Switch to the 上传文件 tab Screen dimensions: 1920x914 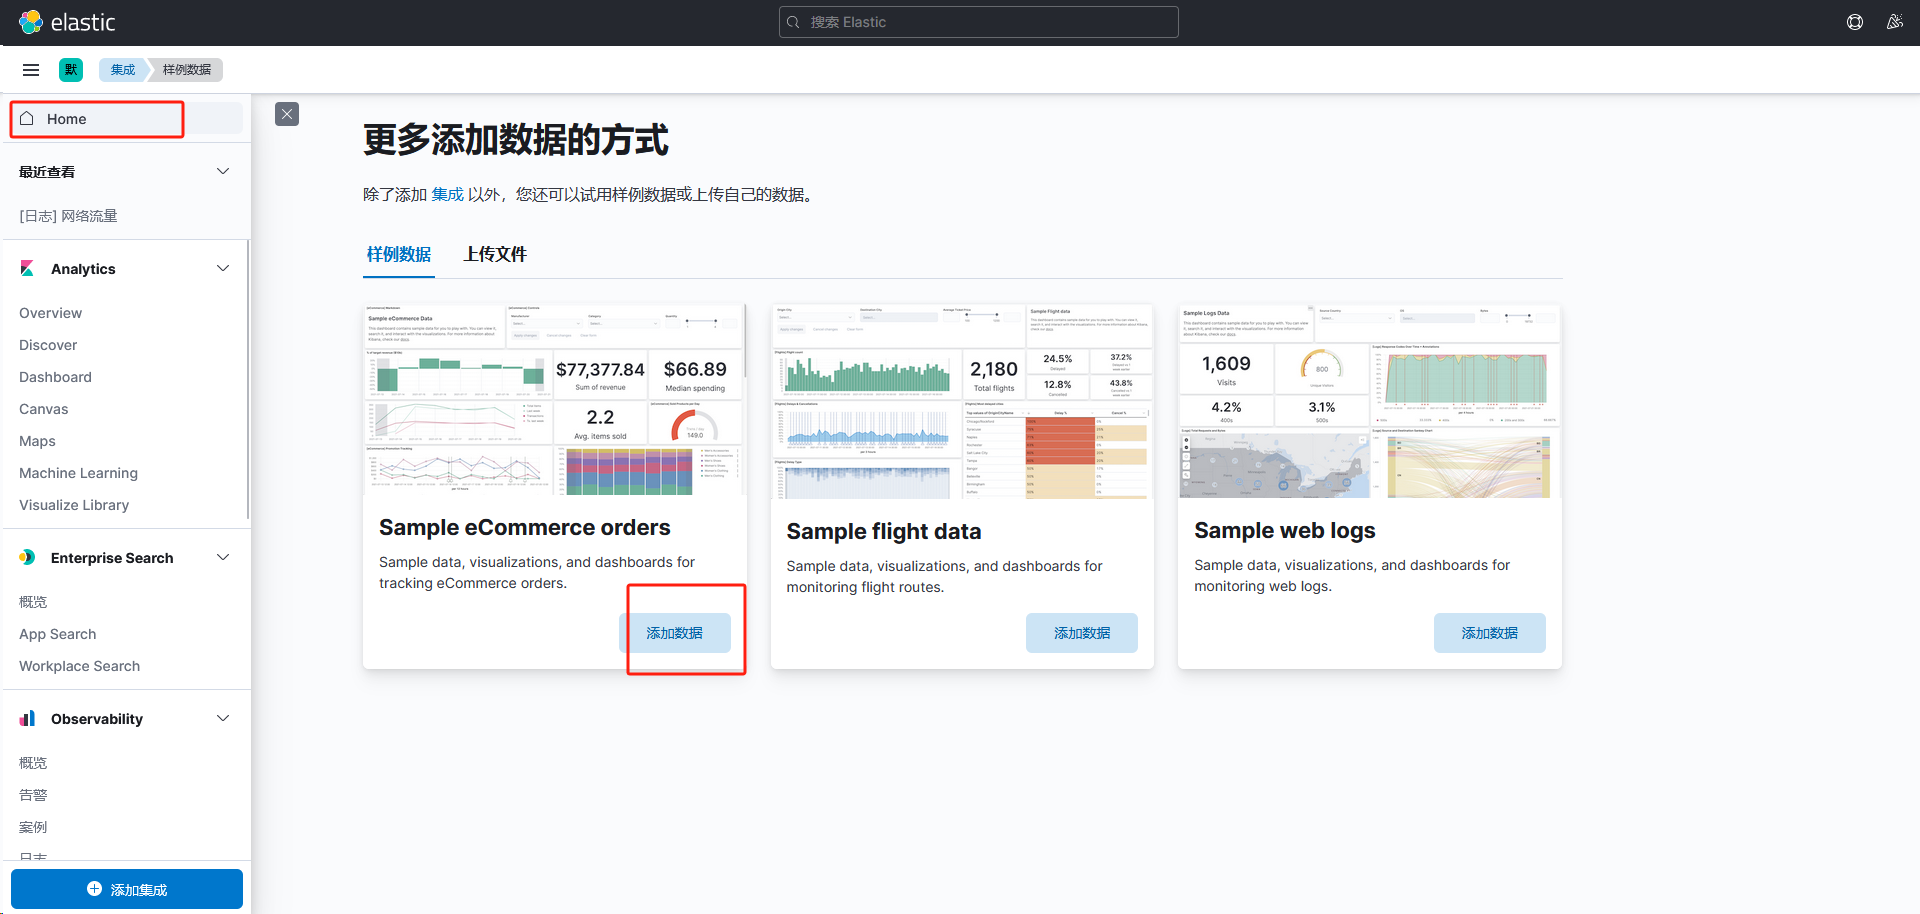495,255
